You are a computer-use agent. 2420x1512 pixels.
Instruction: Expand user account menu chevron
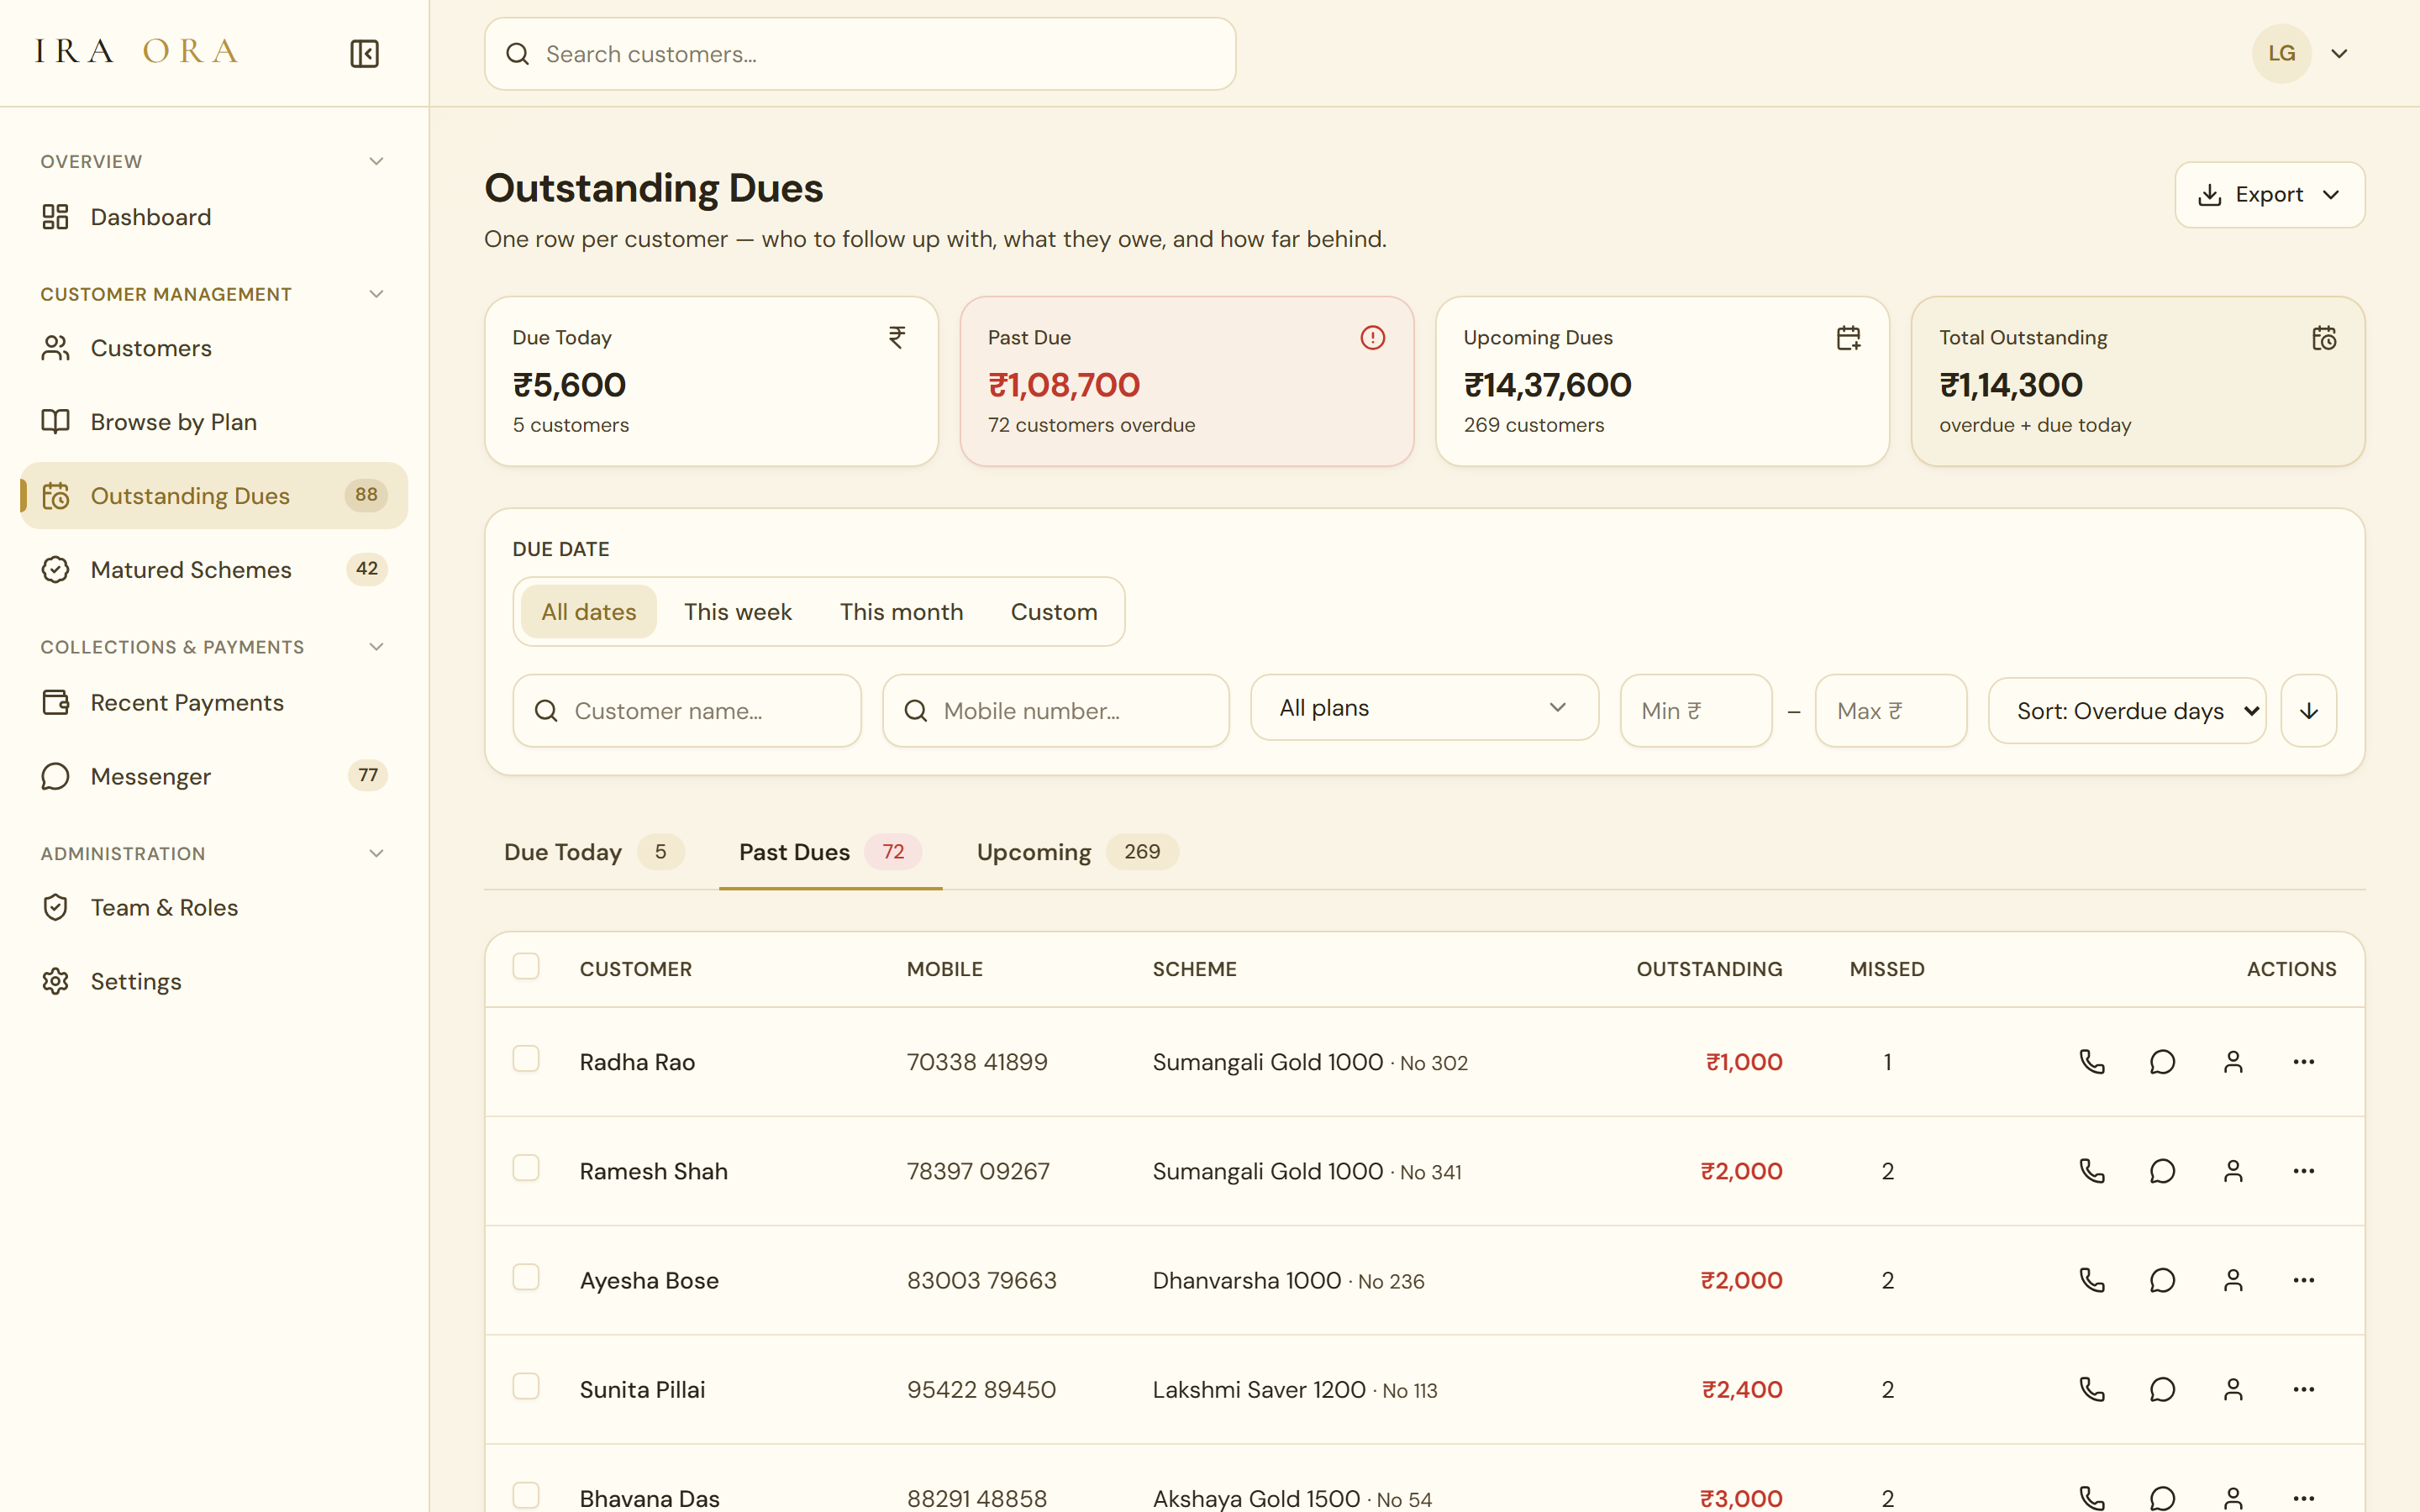click(2339, 54)
